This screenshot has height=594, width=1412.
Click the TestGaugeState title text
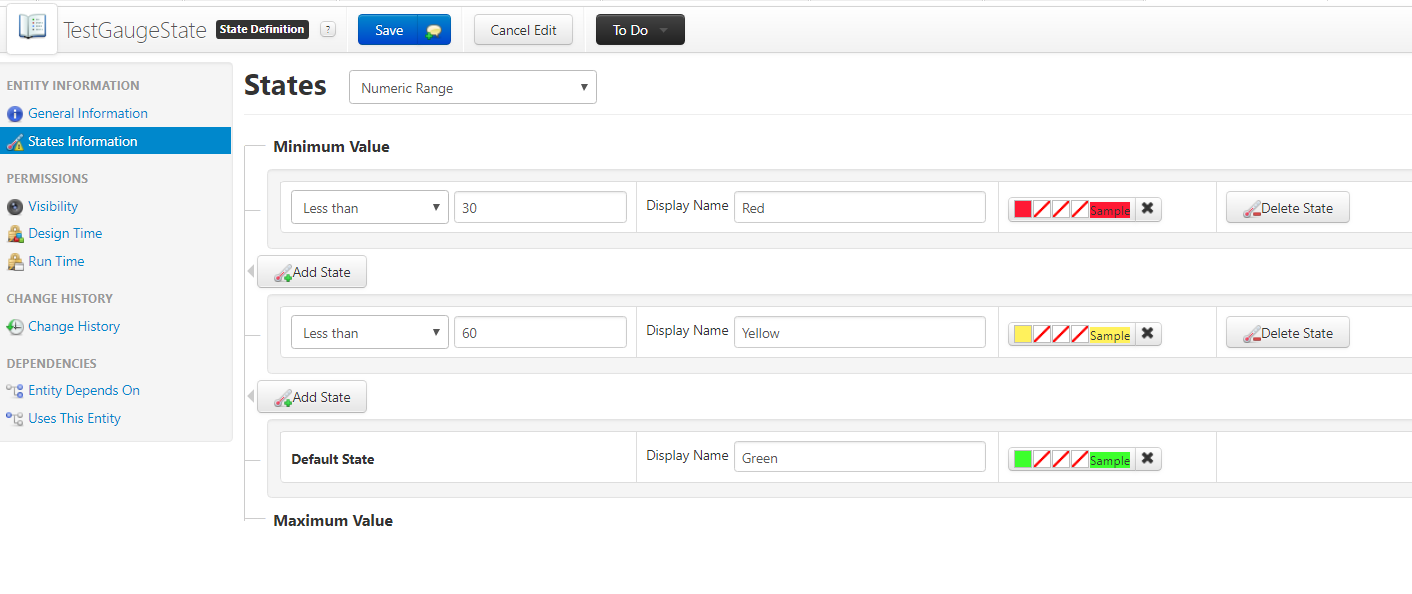click(x=135, y=30)
